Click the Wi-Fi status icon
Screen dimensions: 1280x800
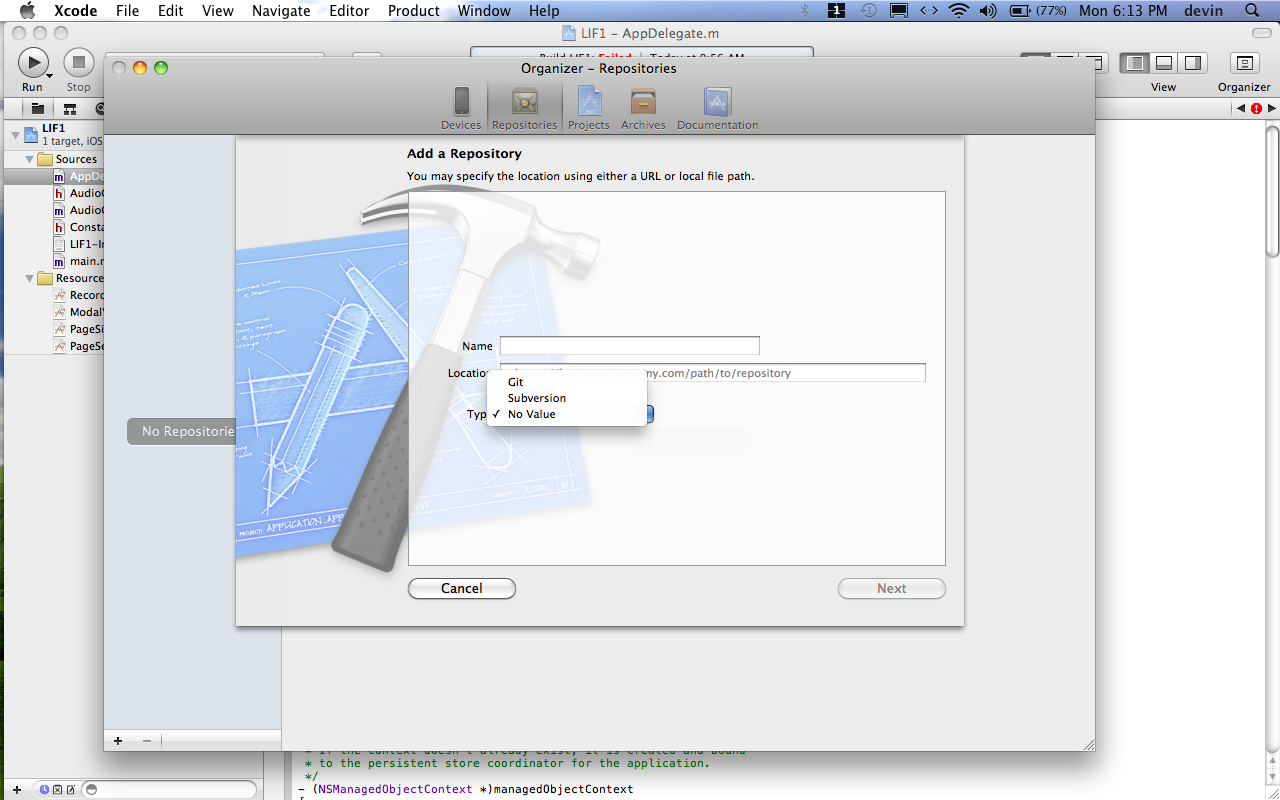point(959,11)
